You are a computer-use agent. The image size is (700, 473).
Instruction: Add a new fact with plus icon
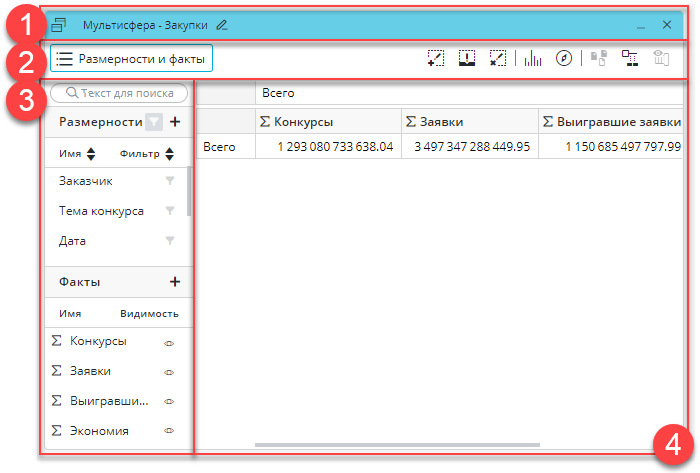175,282
